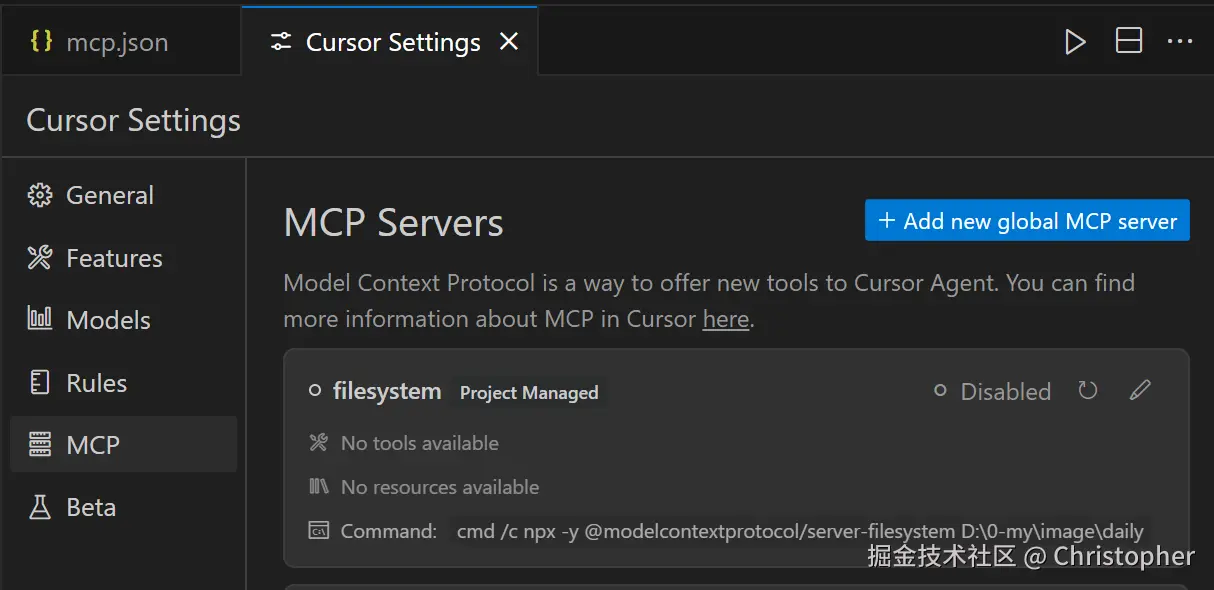
Task: Click the Run play icon in the editor toolbar
Action: [1075, 42]
